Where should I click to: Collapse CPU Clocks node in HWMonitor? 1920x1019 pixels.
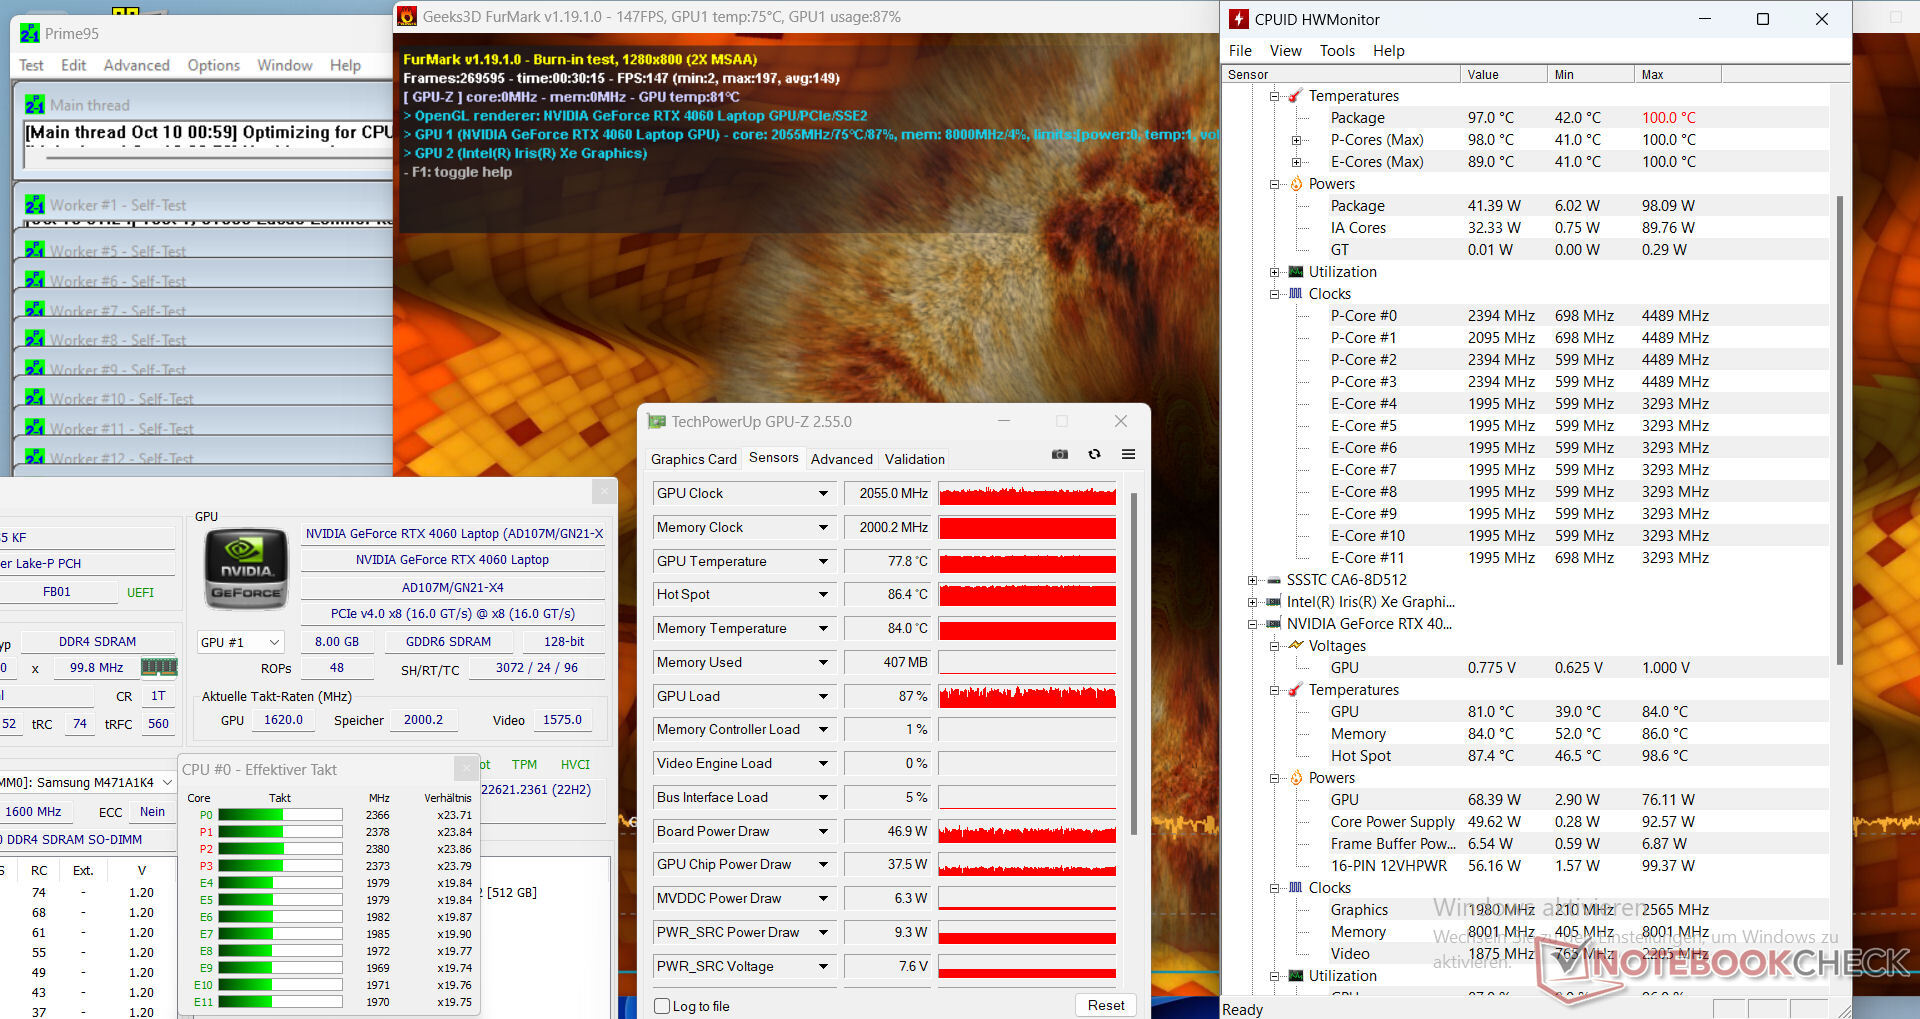pos(1274,294)
